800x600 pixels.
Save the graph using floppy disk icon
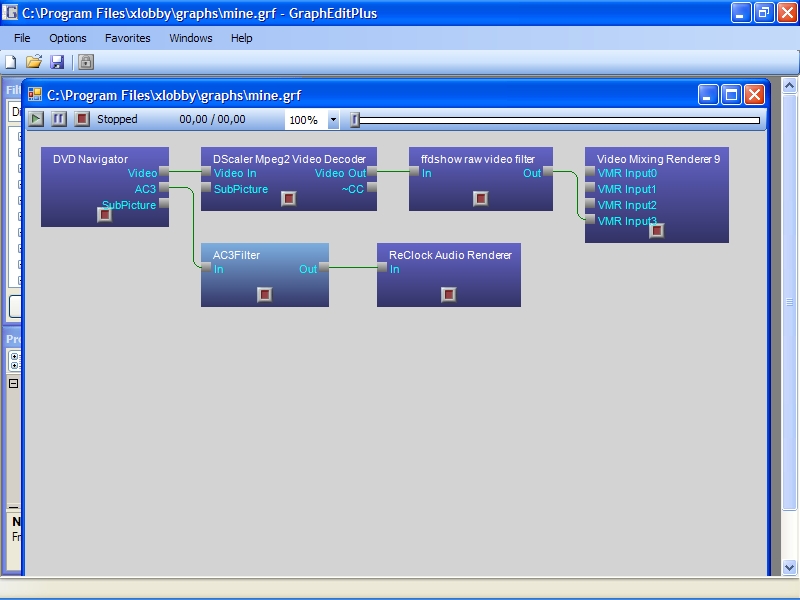[57, 62]
